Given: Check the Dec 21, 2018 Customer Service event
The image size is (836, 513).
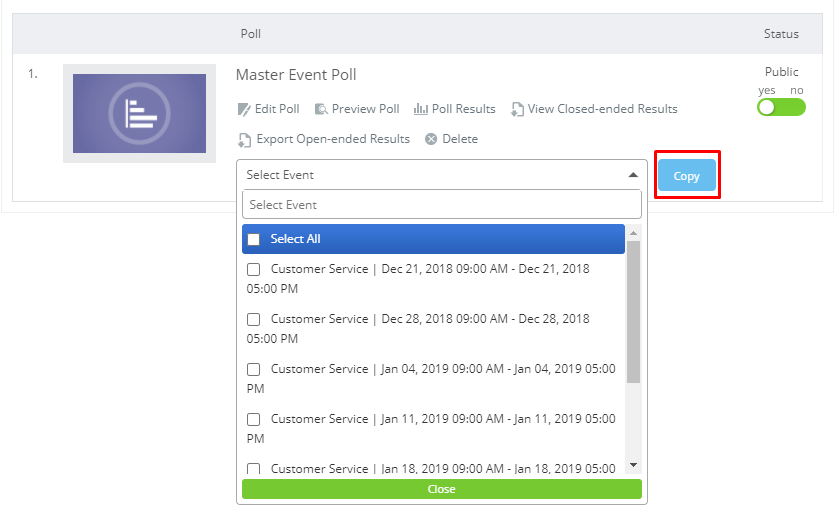Looking at the screenshot, I should coord(254,269).
